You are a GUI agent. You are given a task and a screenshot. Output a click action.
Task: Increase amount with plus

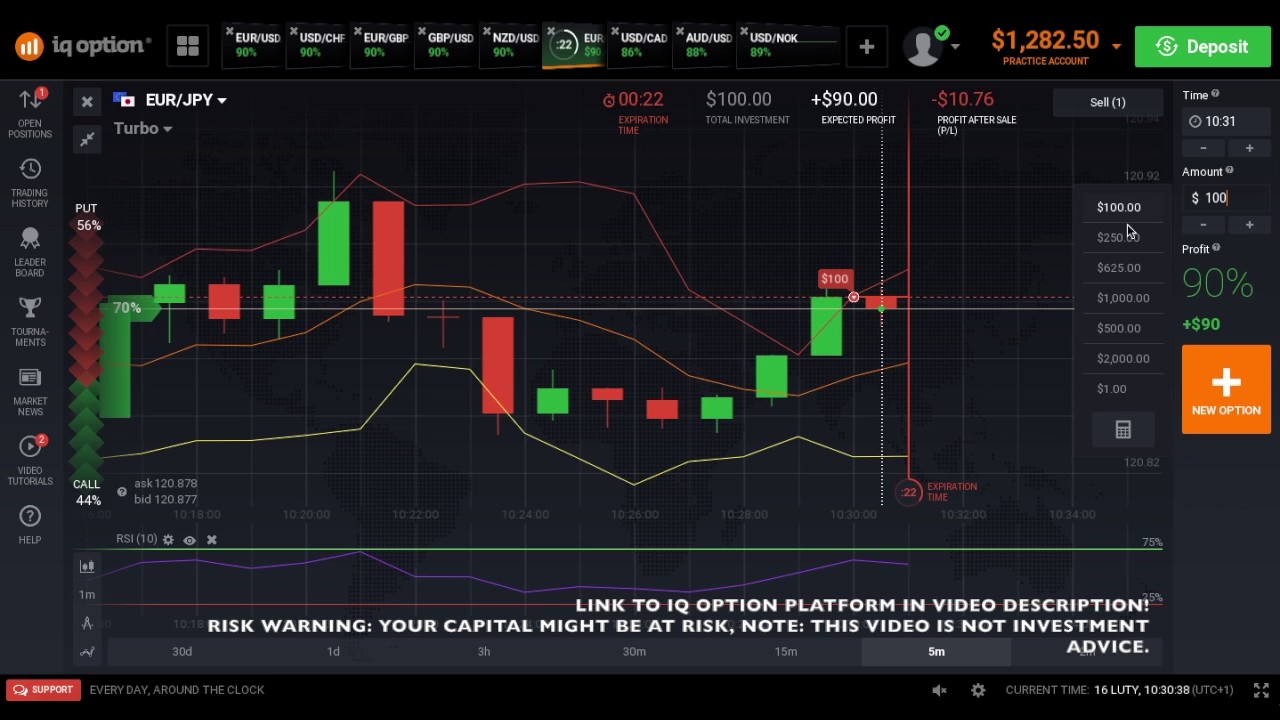point(1249,225)
